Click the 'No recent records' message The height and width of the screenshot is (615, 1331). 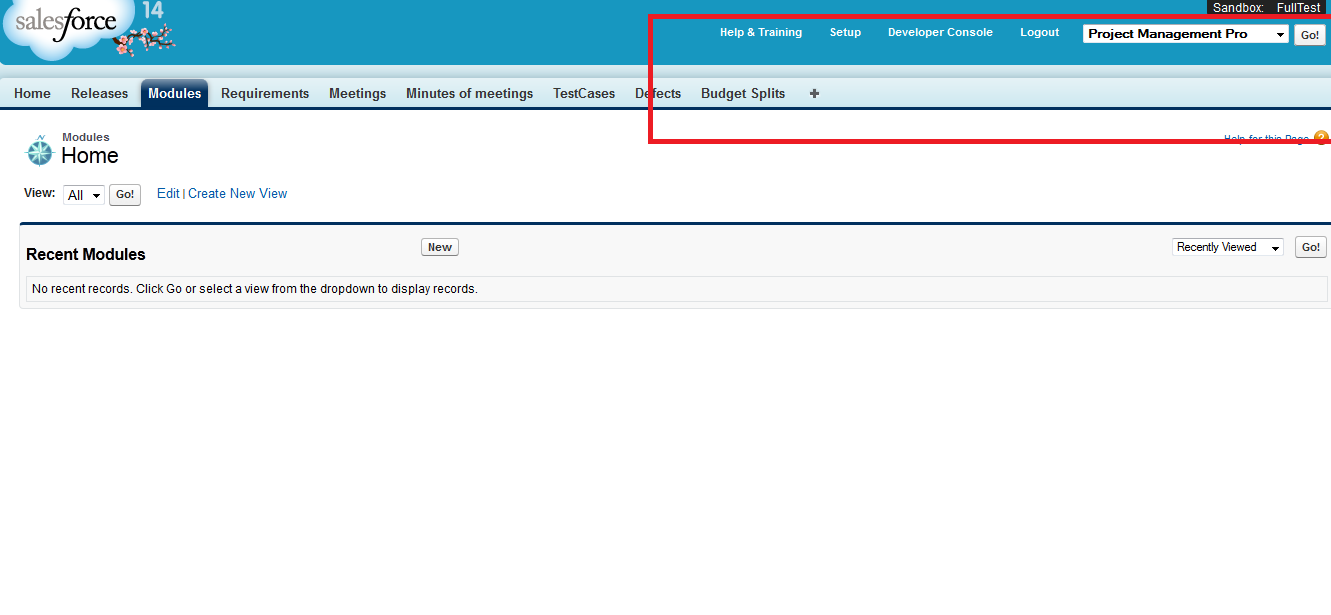pos(255,289)
